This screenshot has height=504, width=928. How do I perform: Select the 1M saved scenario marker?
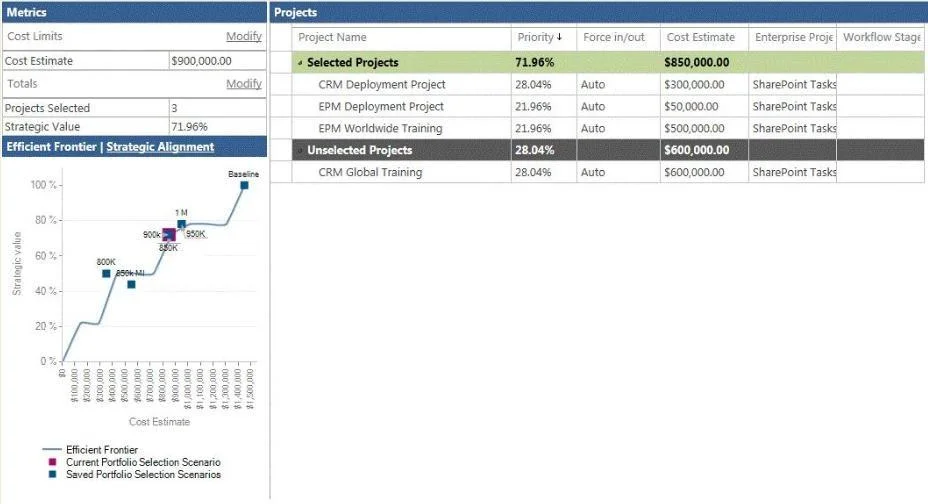(x=182, y=224)
